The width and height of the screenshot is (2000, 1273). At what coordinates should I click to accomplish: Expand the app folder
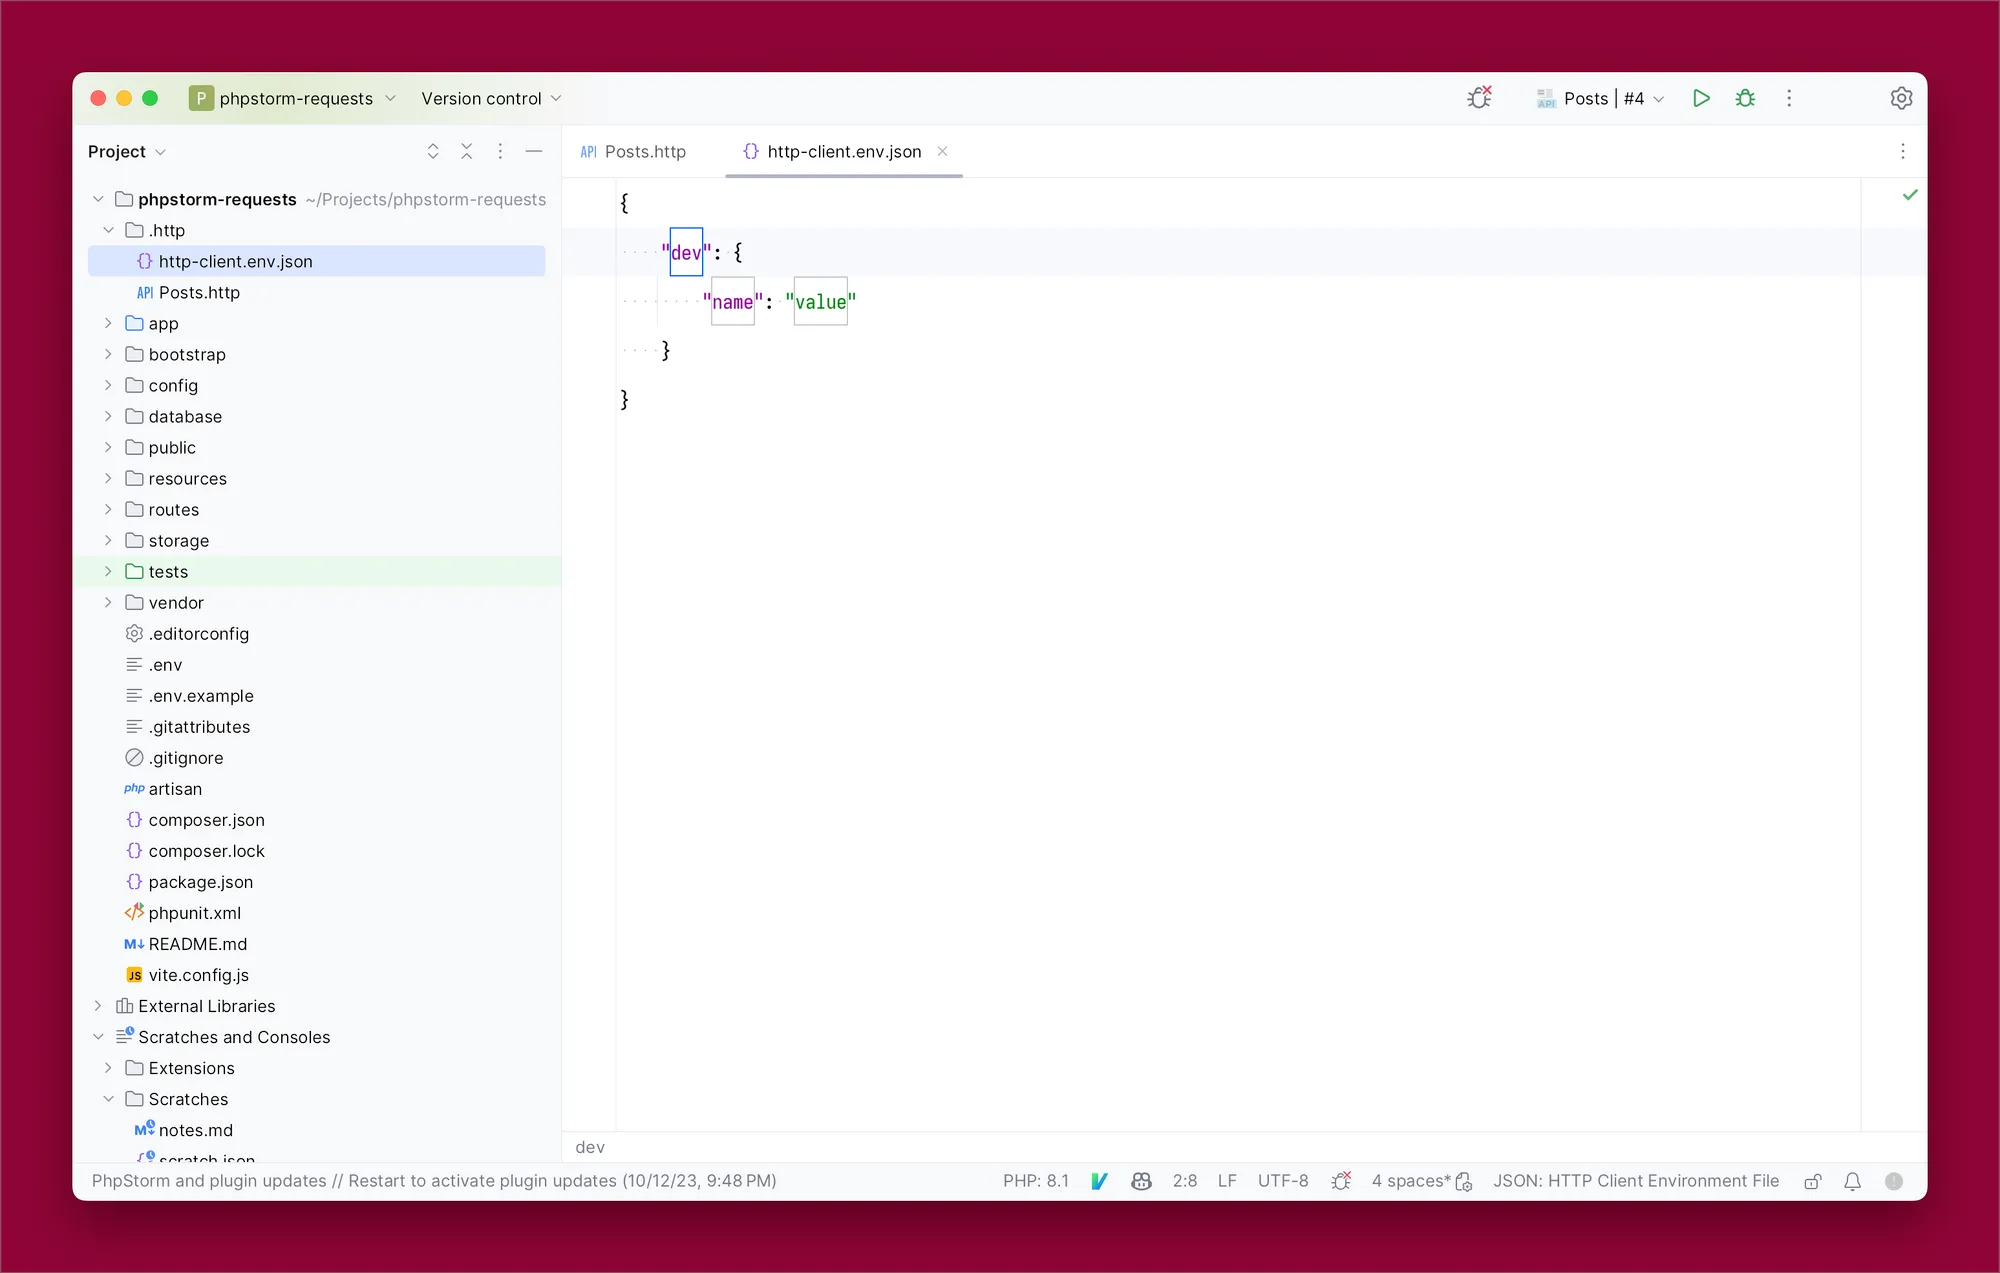tap(108, 323)
